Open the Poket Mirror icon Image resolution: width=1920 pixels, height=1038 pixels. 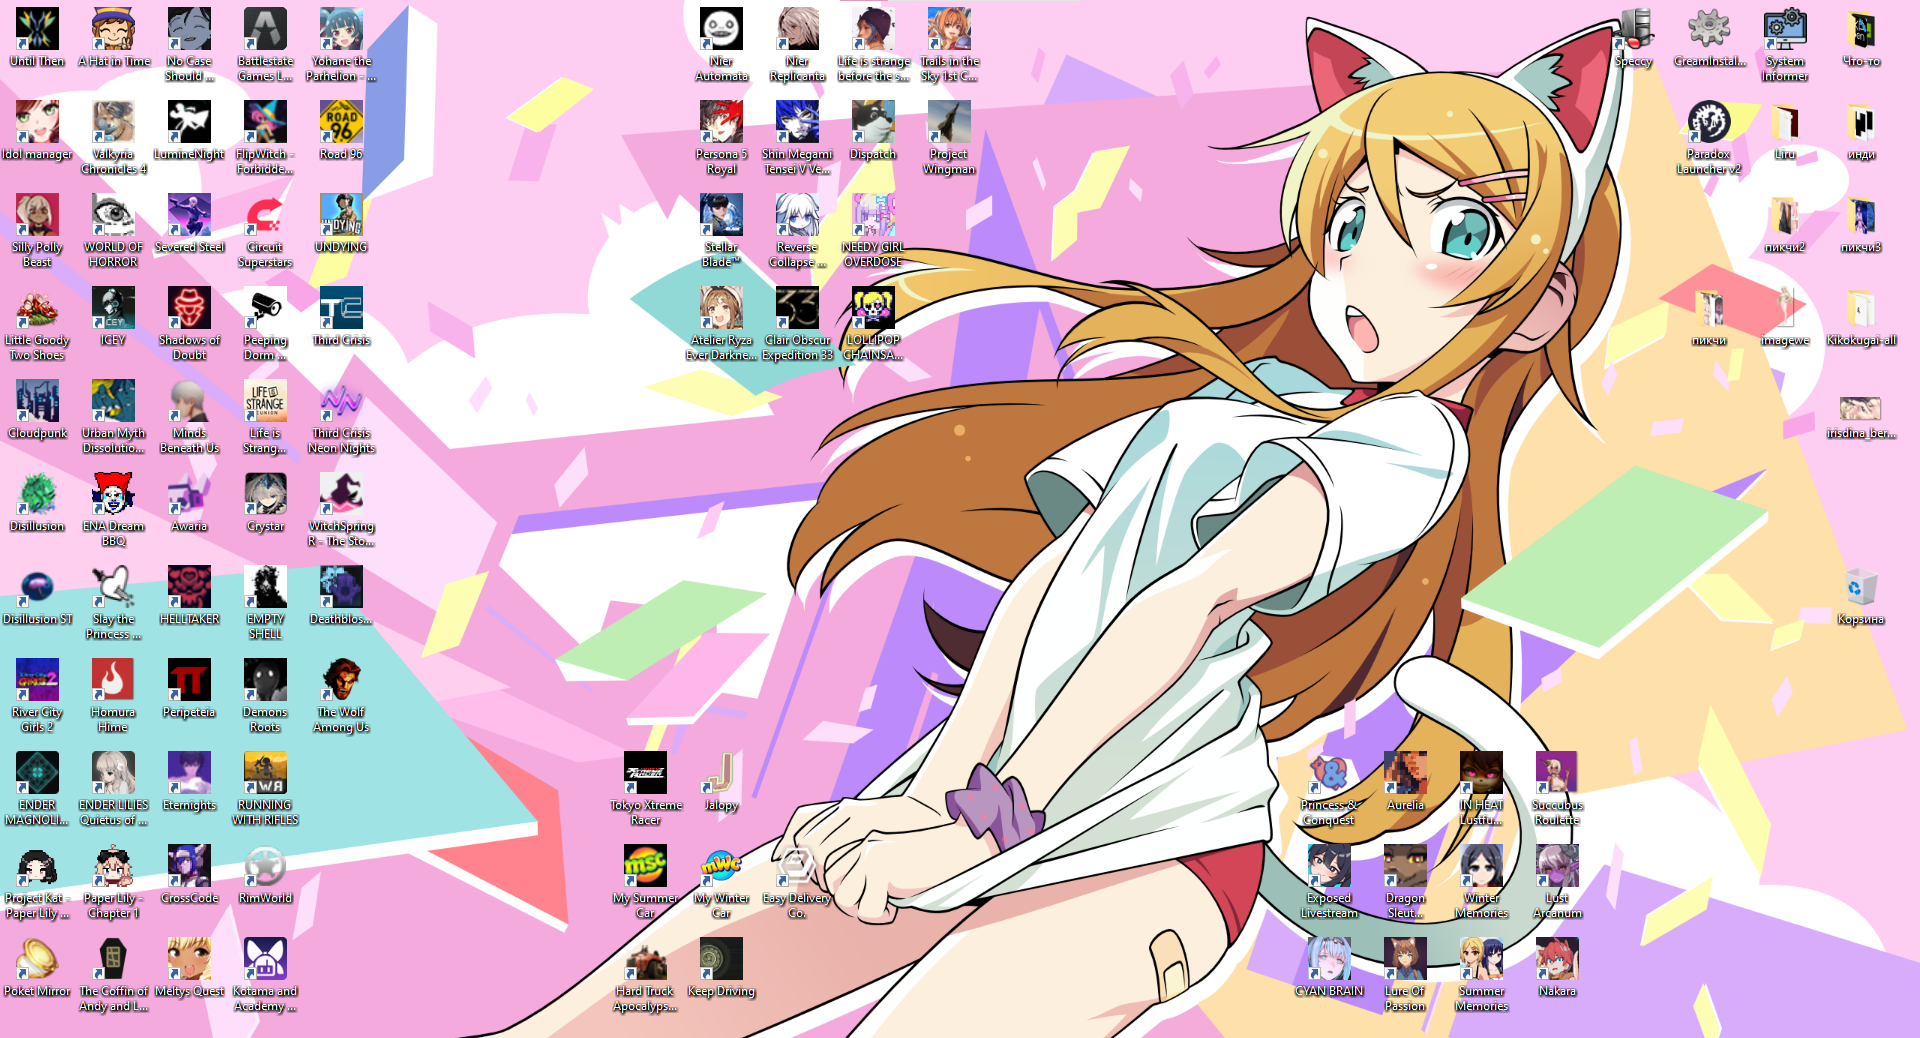(x=37, y=968)
